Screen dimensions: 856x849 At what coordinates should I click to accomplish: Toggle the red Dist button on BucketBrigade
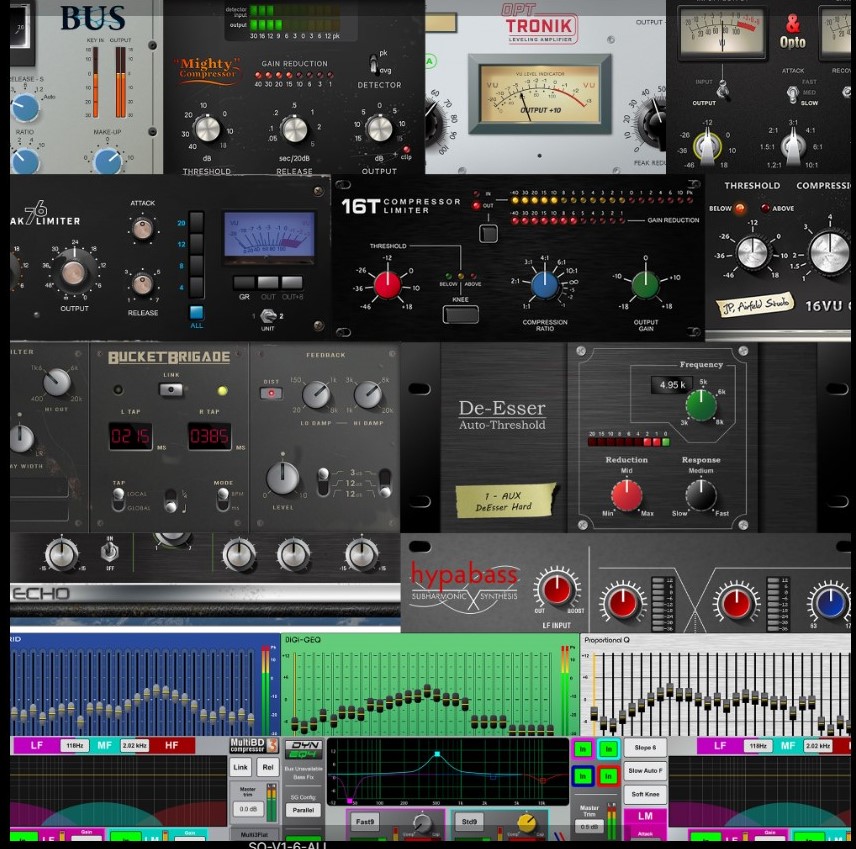[271, 393]
